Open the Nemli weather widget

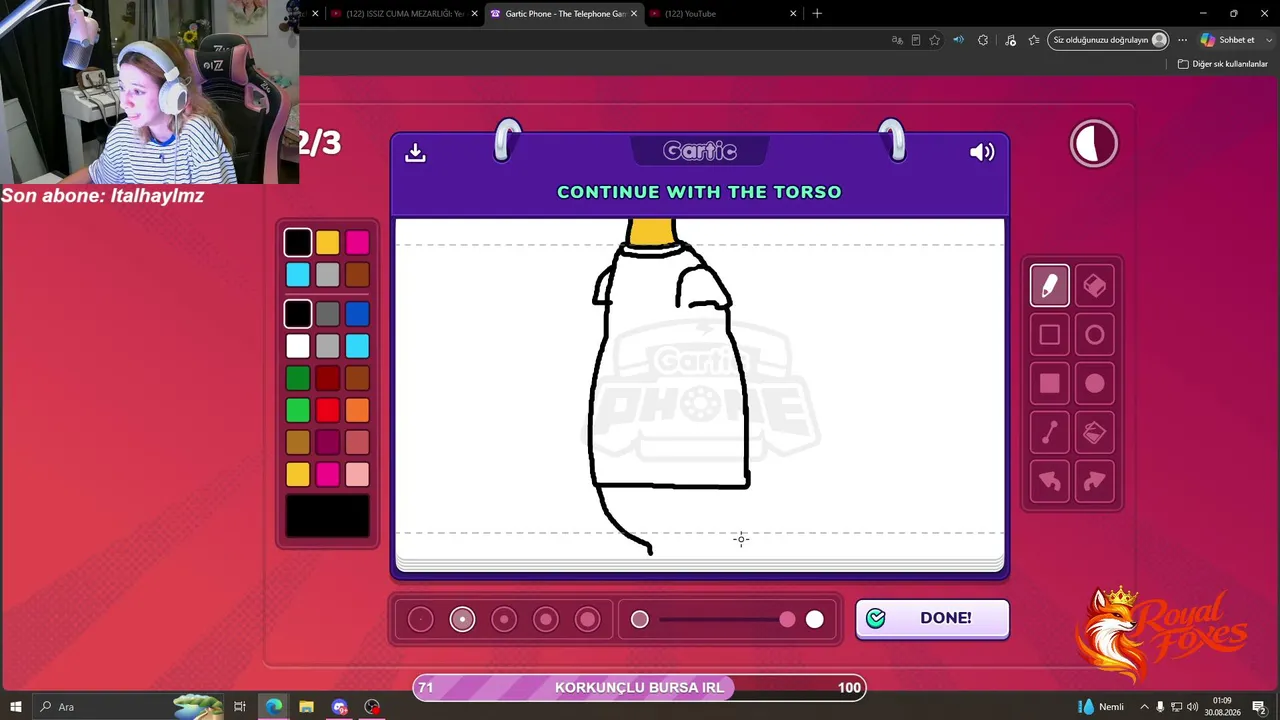tap(1100, 707)
